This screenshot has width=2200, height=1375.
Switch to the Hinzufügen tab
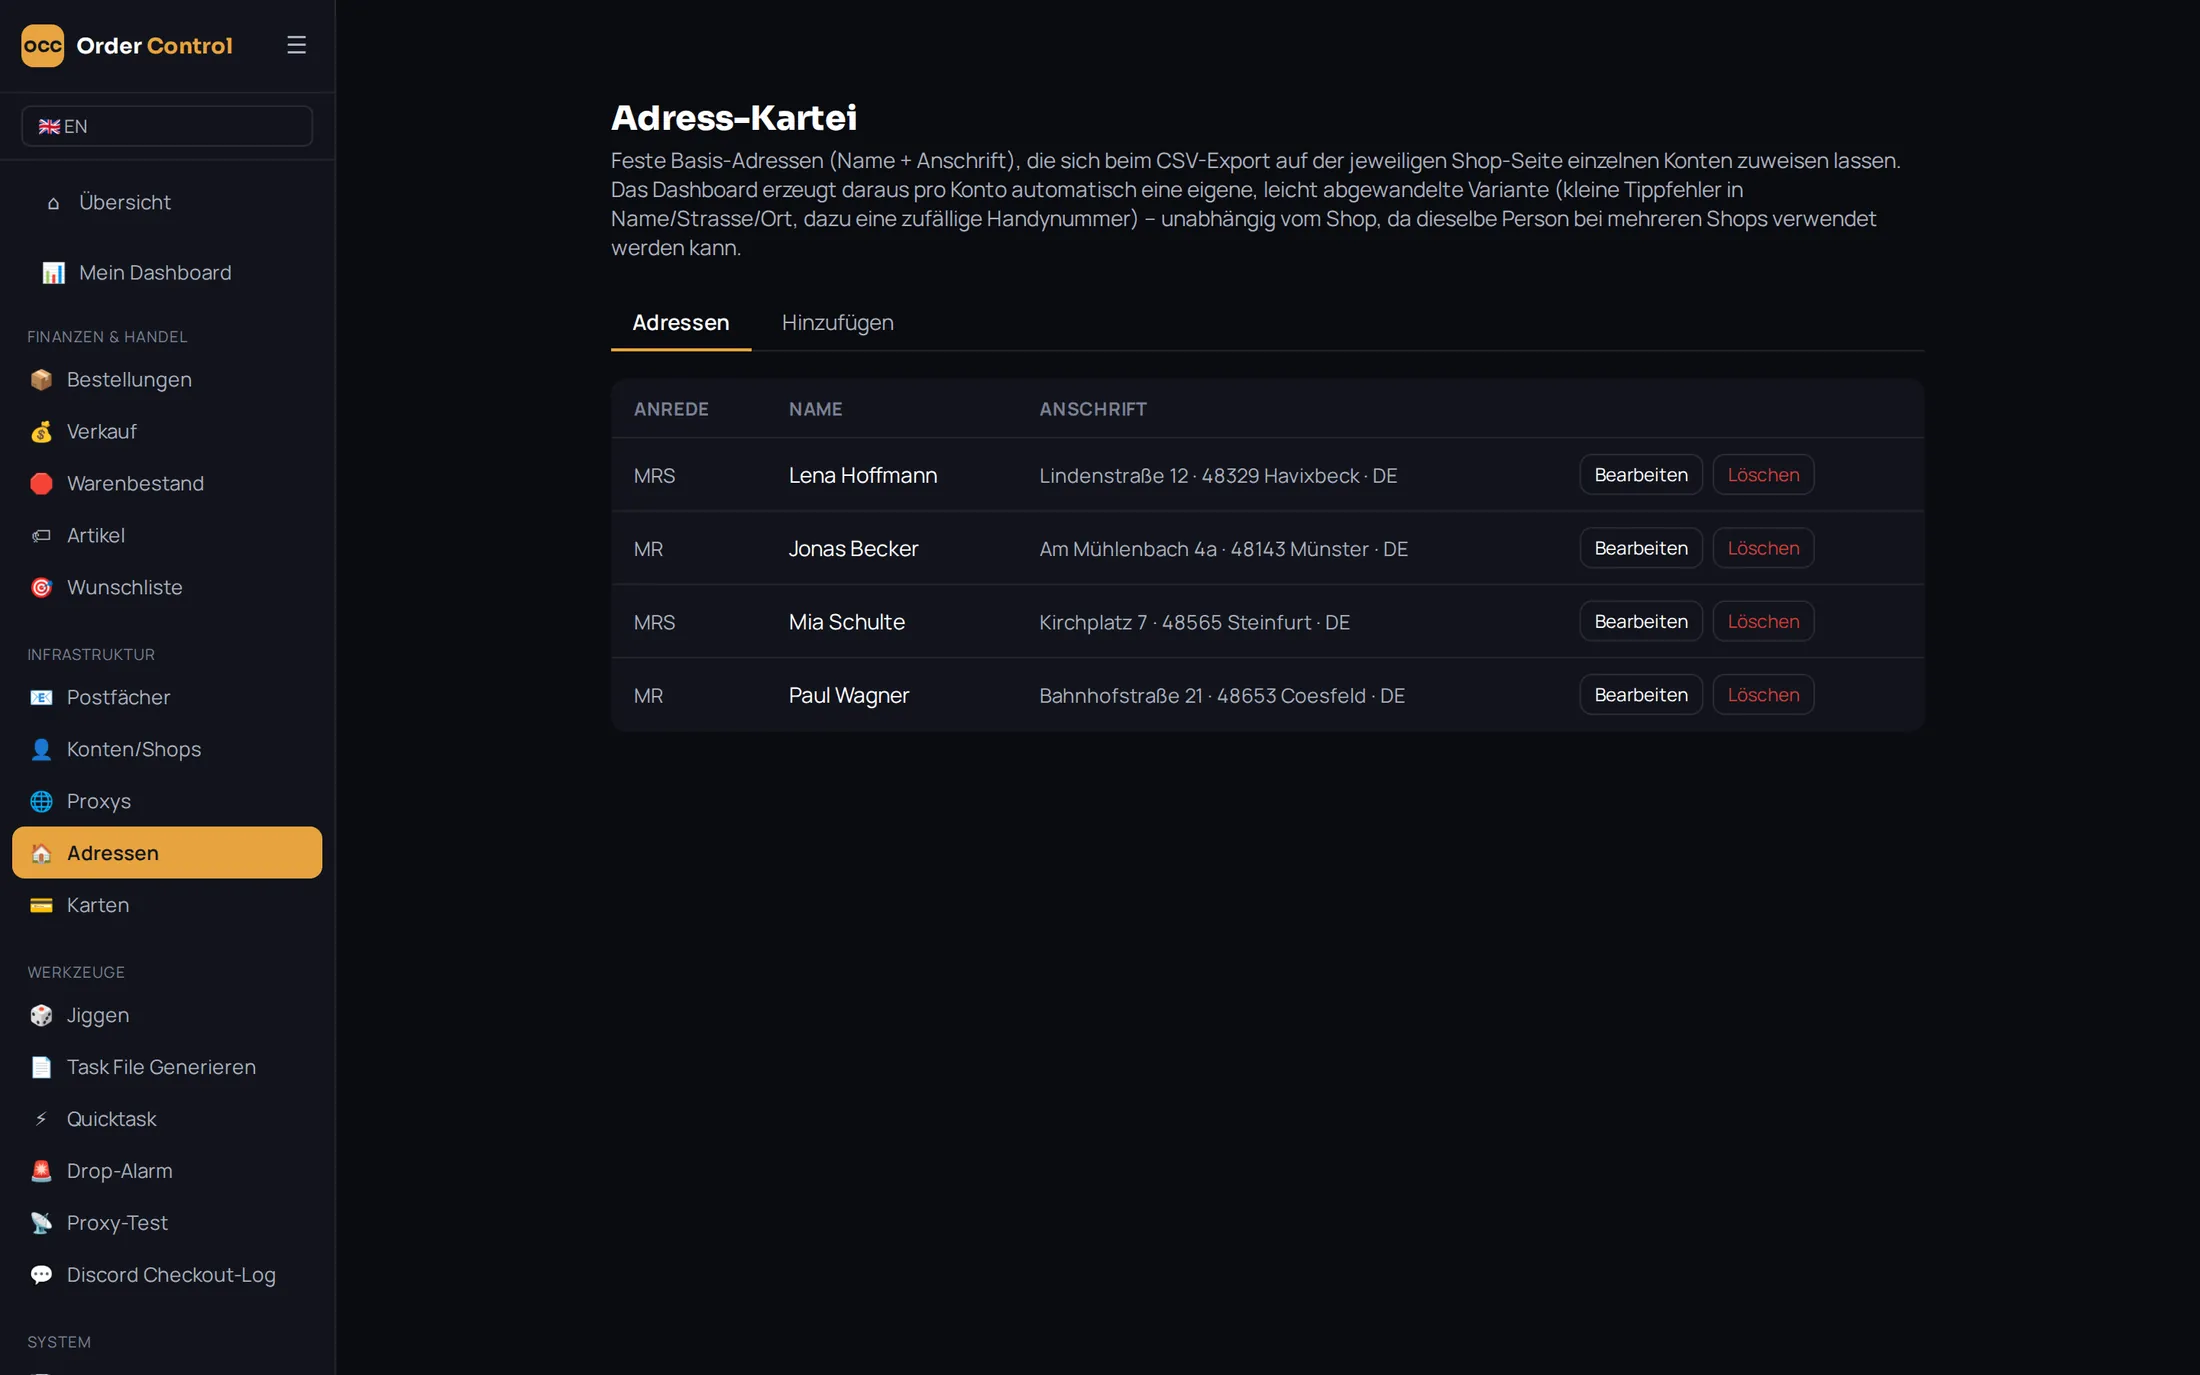[x=838, y=323]
